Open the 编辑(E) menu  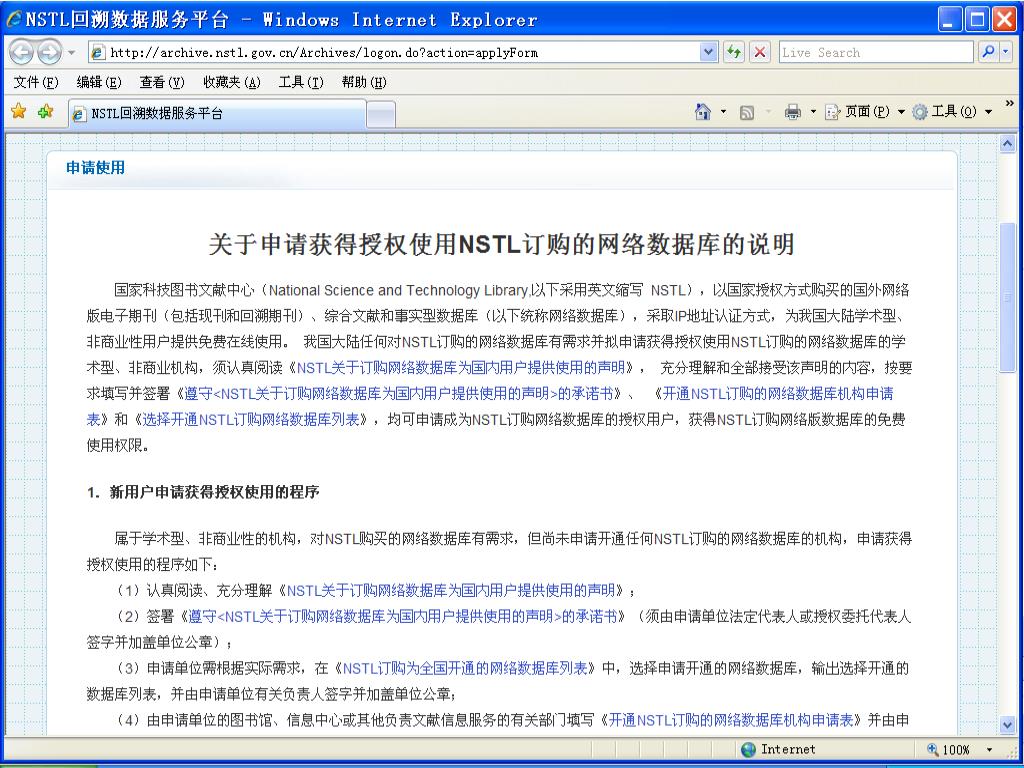pos(99,82)
